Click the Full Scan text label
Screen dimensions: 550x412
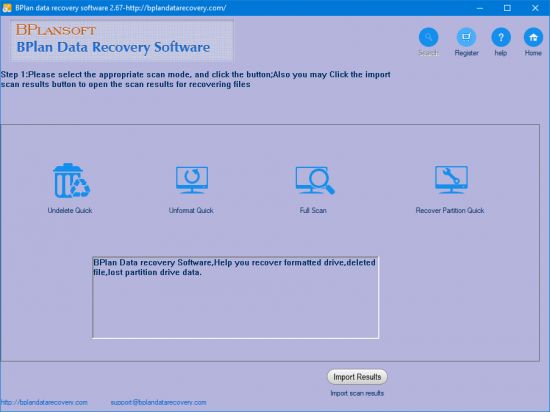pyautogui.click(x=313, y=210)
